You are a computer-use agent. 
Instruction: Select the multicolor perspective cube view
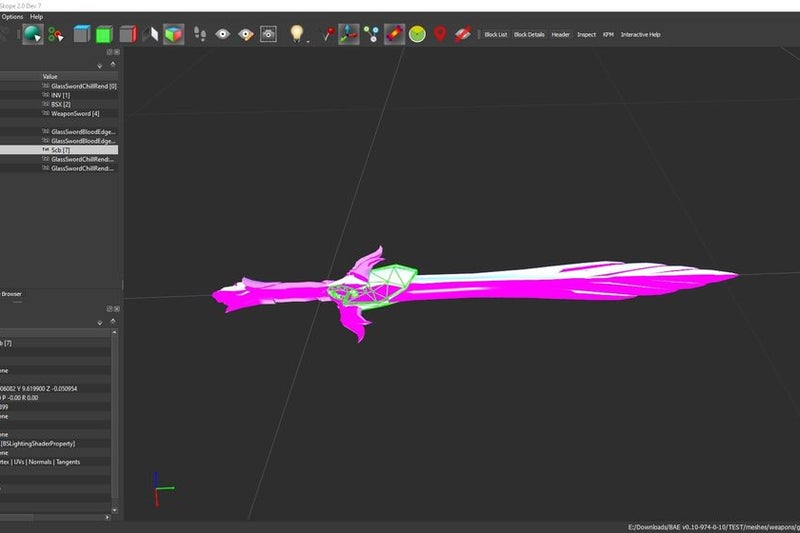coord(173,34)
